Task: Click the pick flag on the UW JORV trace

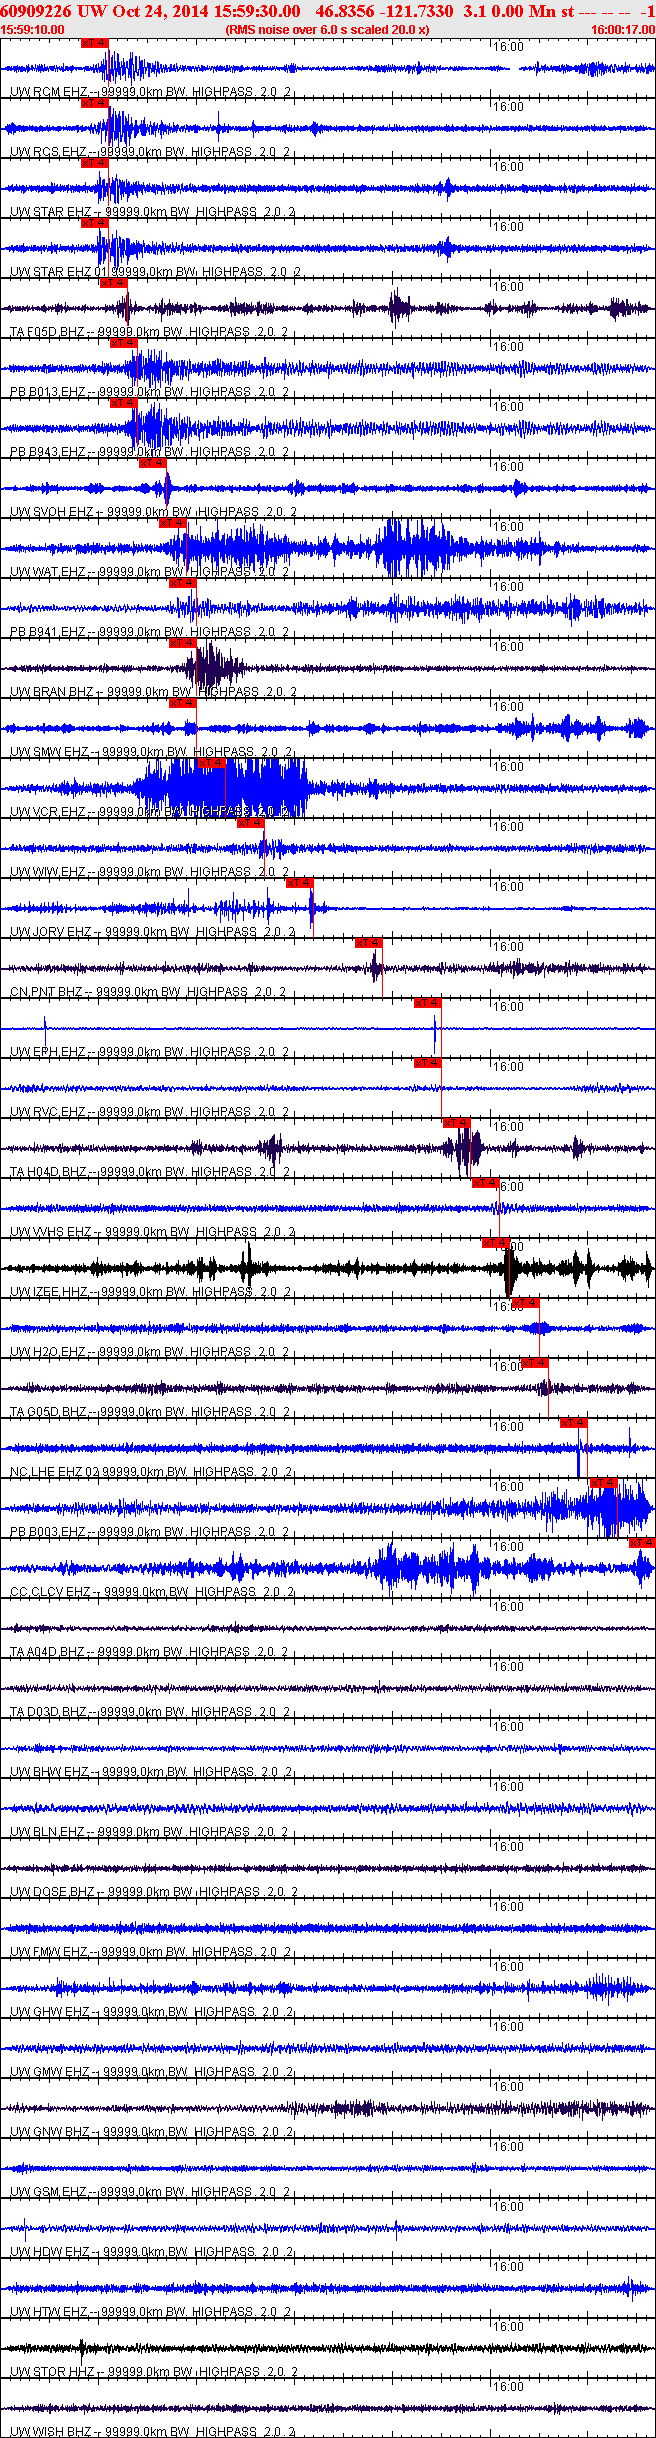Action: point(300,883)
